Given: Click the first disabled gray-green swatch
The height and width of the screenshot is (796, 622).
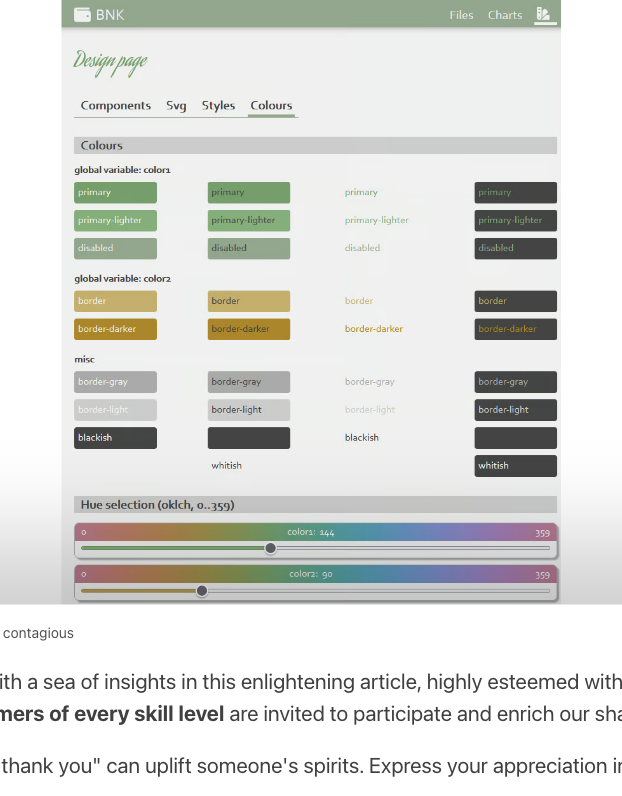Looking at the screenshot, I should pos(115,248).
